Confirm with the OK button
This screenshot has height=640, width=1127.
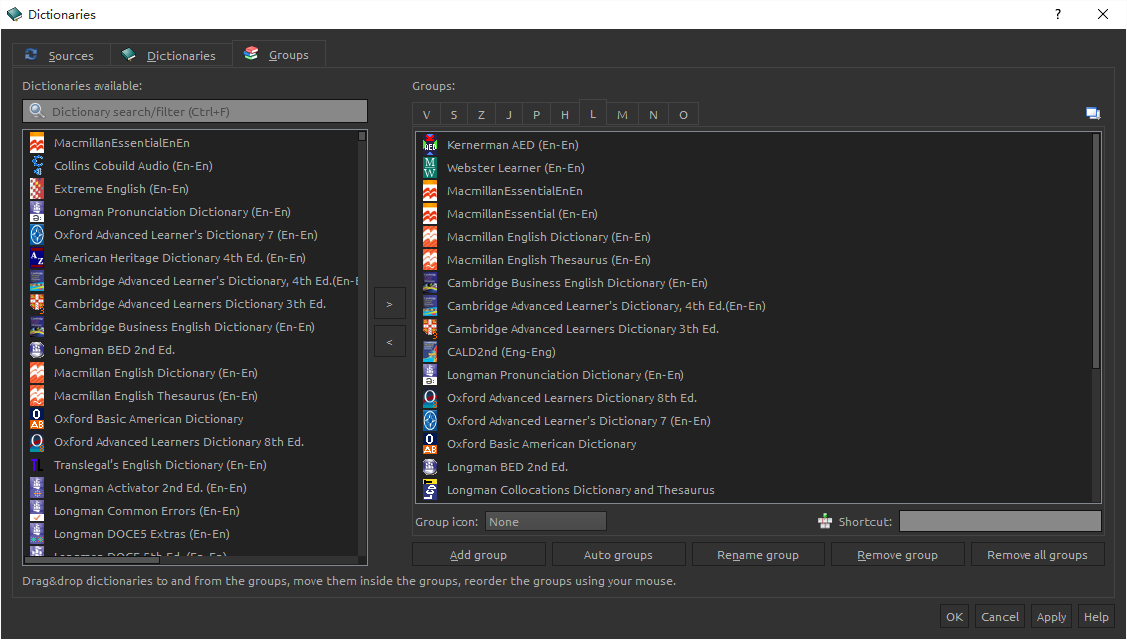(x=954, y=616)
